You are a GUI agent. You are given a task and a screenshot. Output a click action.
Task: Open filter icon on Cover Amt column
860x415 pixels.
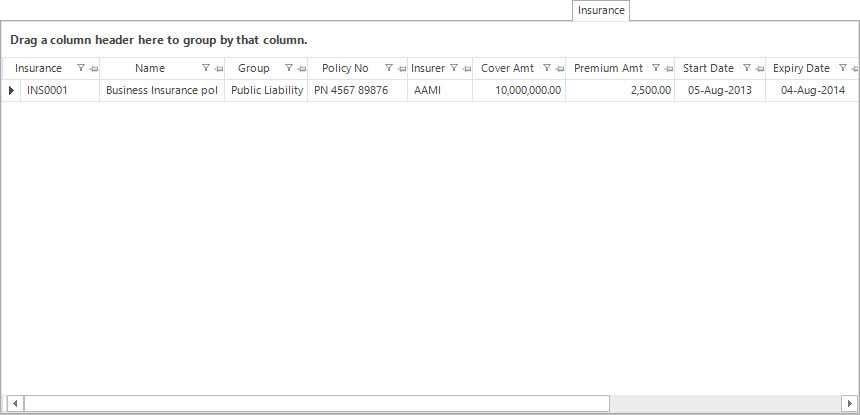pyautogui.click(x=546, y=68)
